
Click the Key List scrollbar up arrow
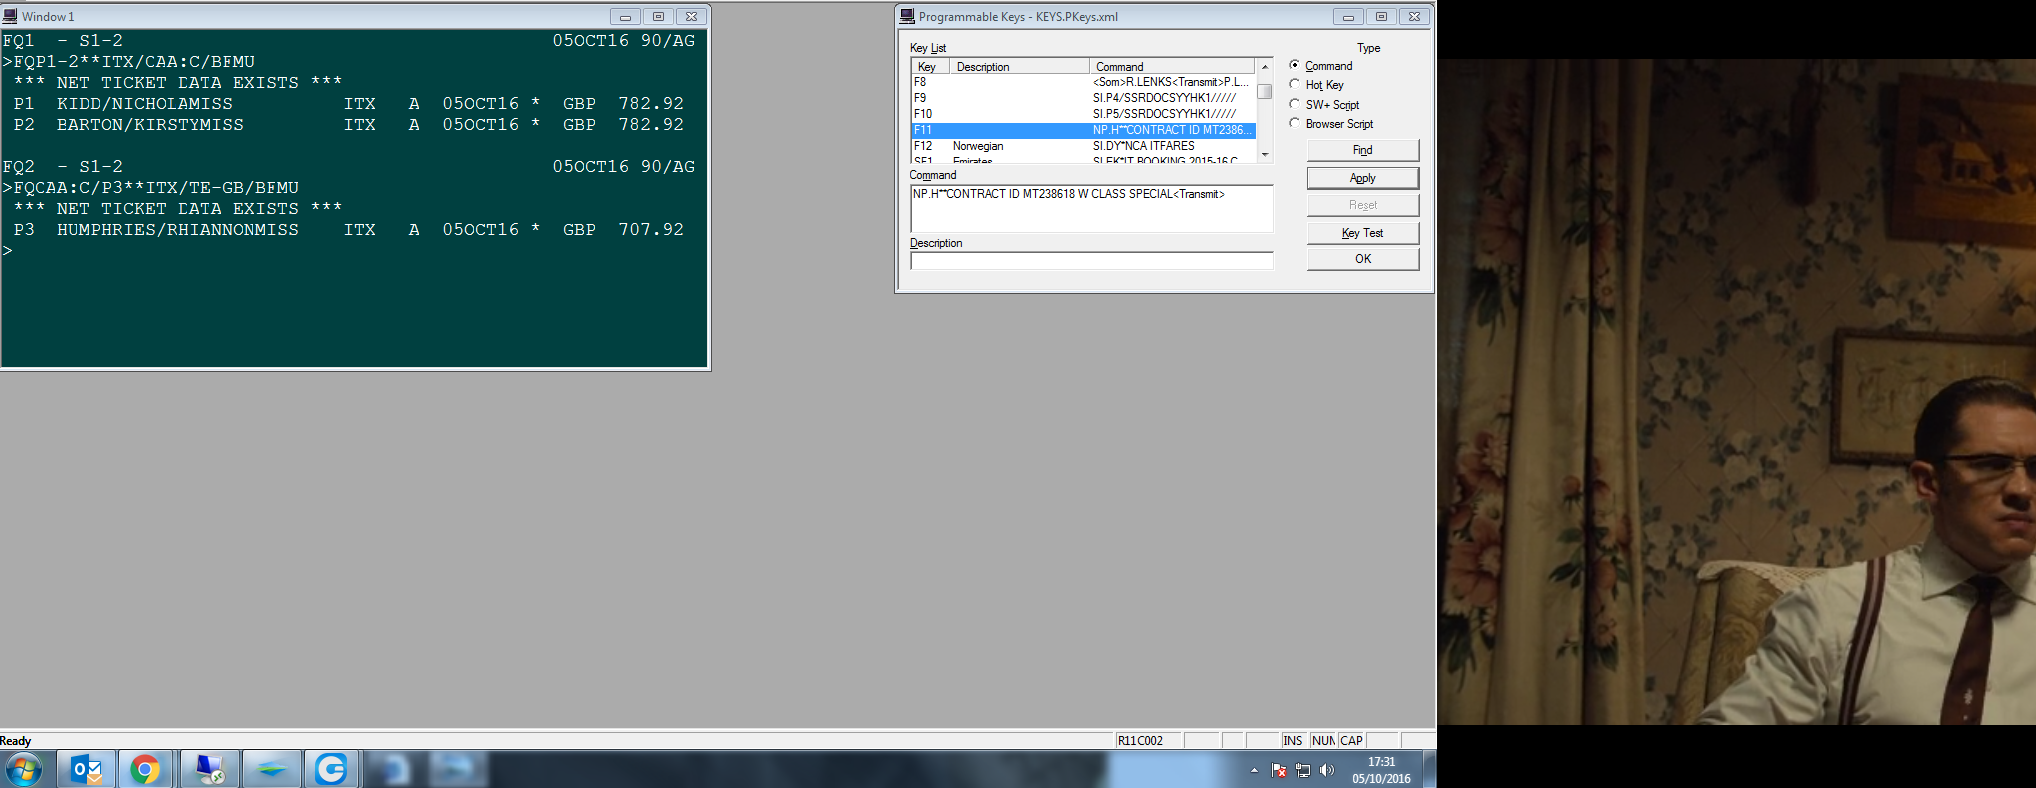[x=1265, y=67]
